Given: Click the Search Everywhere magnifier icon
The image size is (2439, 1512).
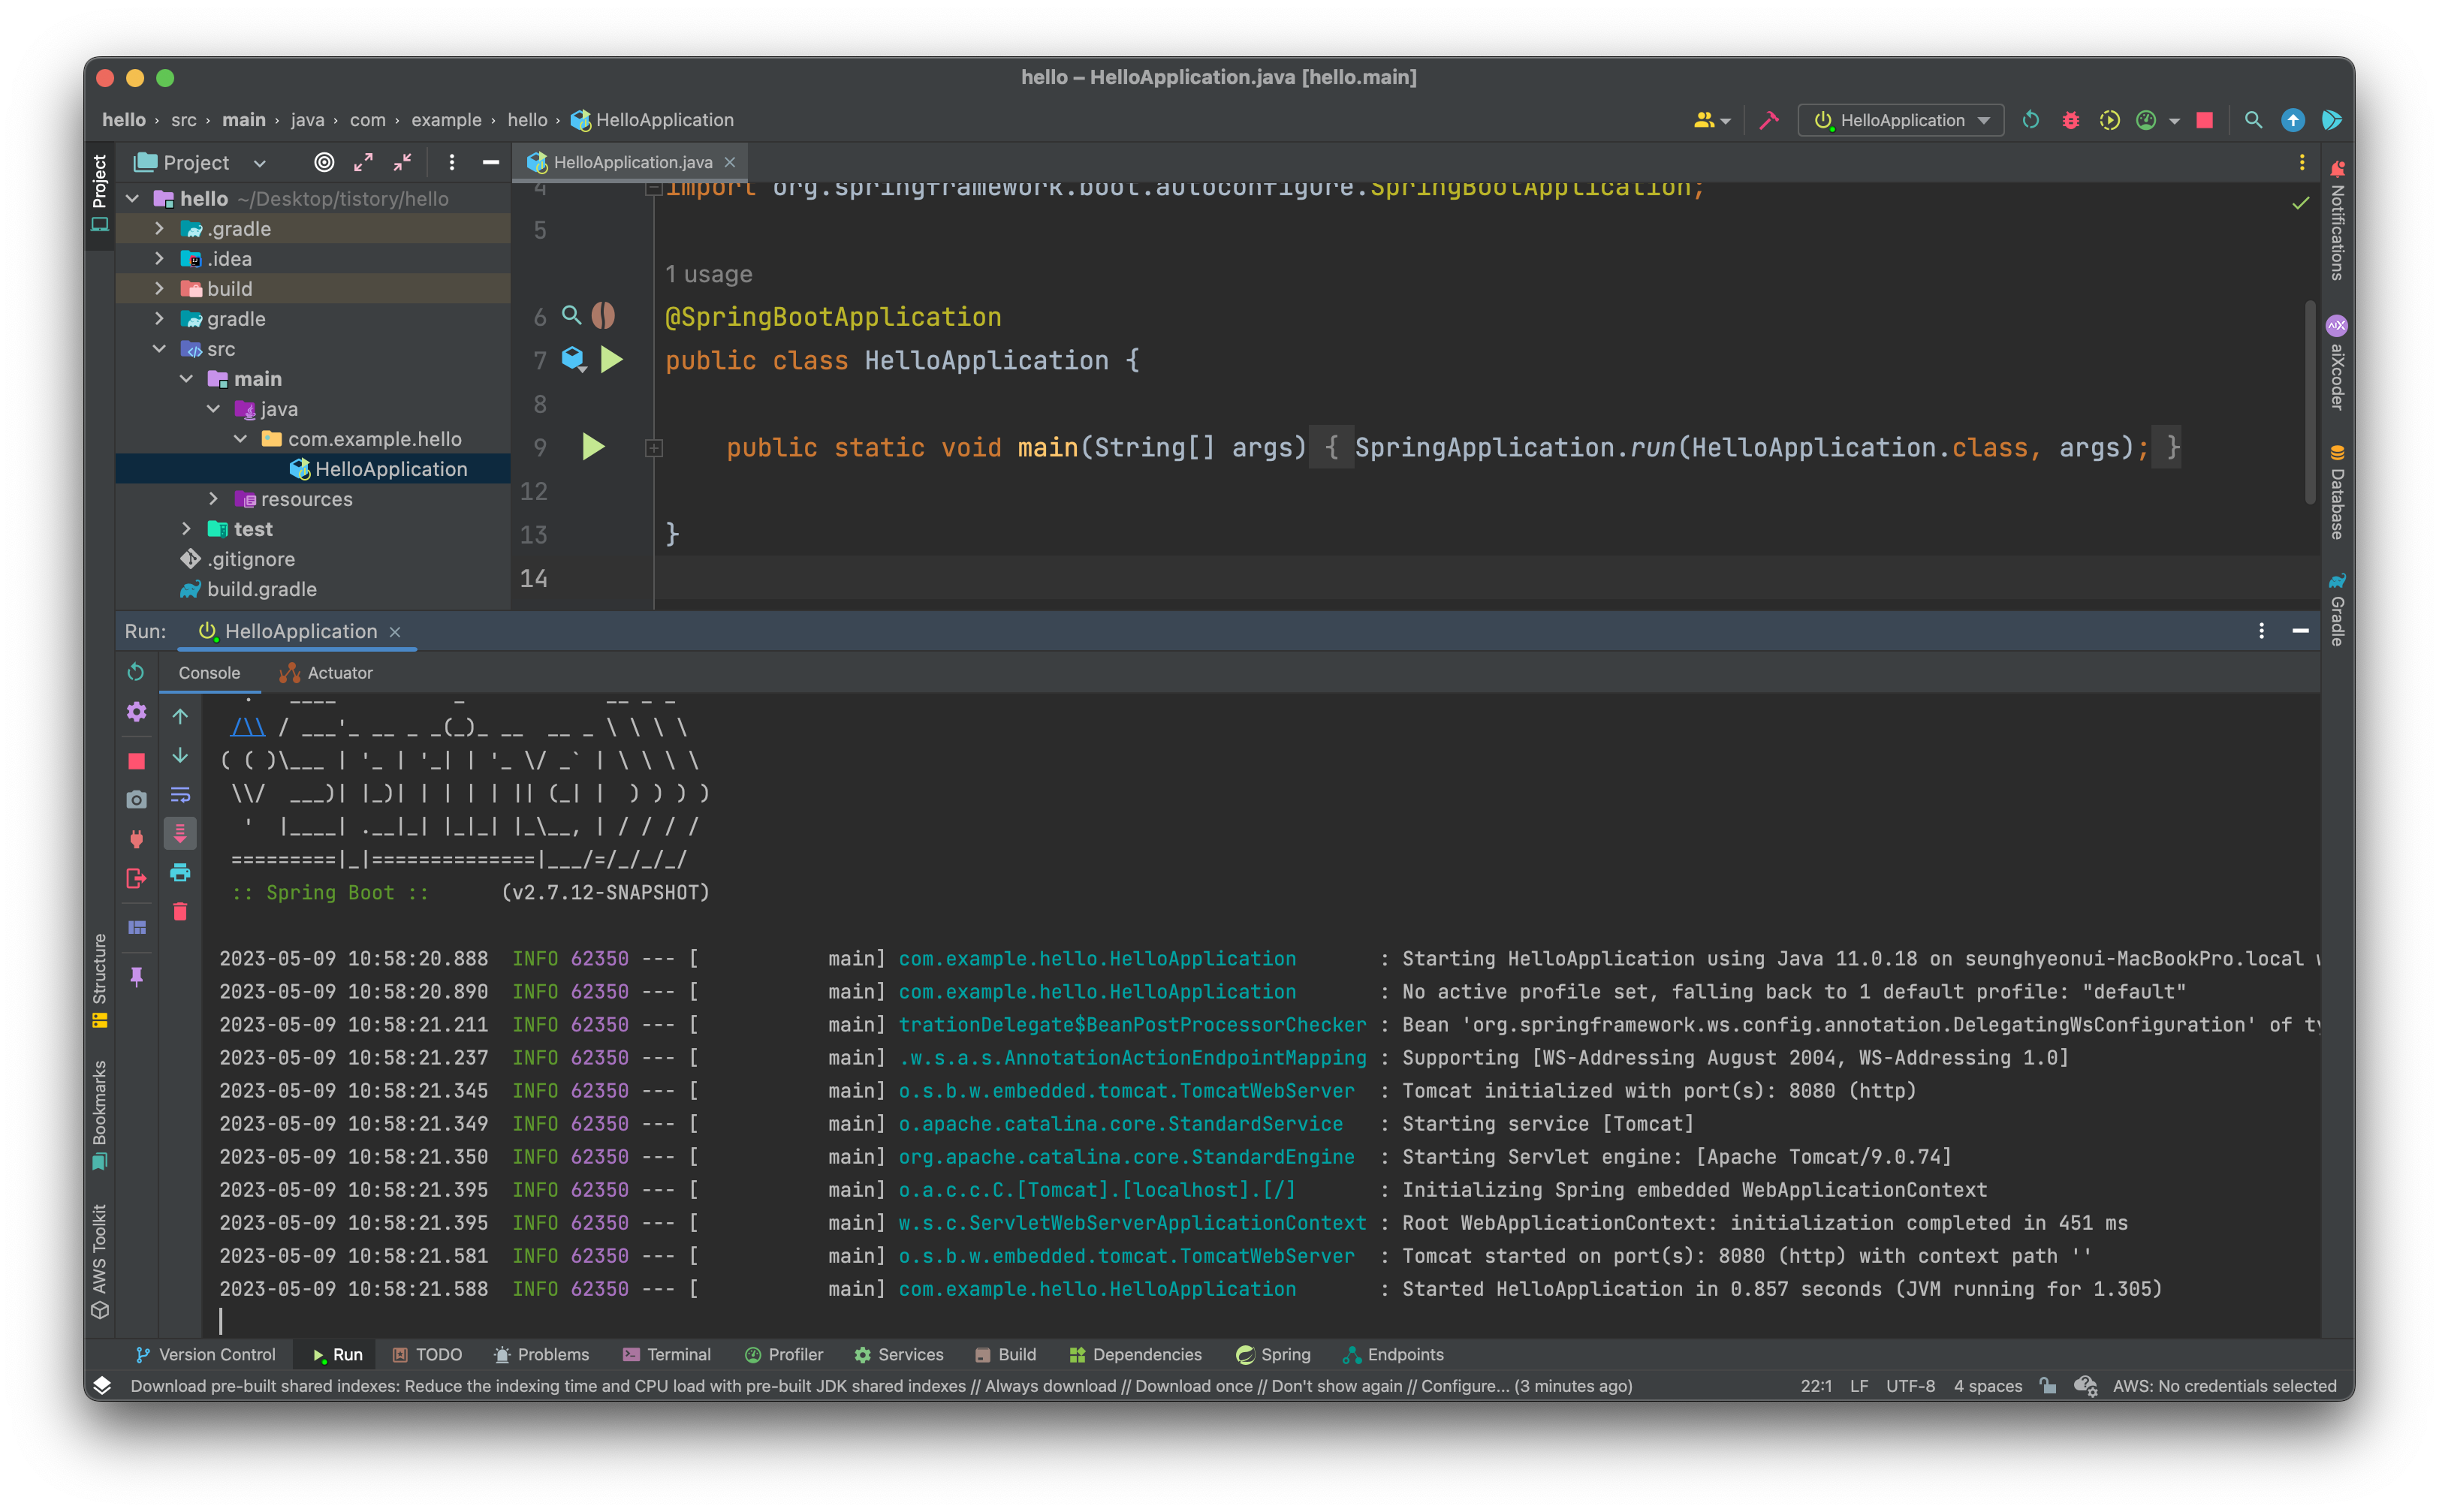Looking at the screenshot, I should (x=2253, y=120).
